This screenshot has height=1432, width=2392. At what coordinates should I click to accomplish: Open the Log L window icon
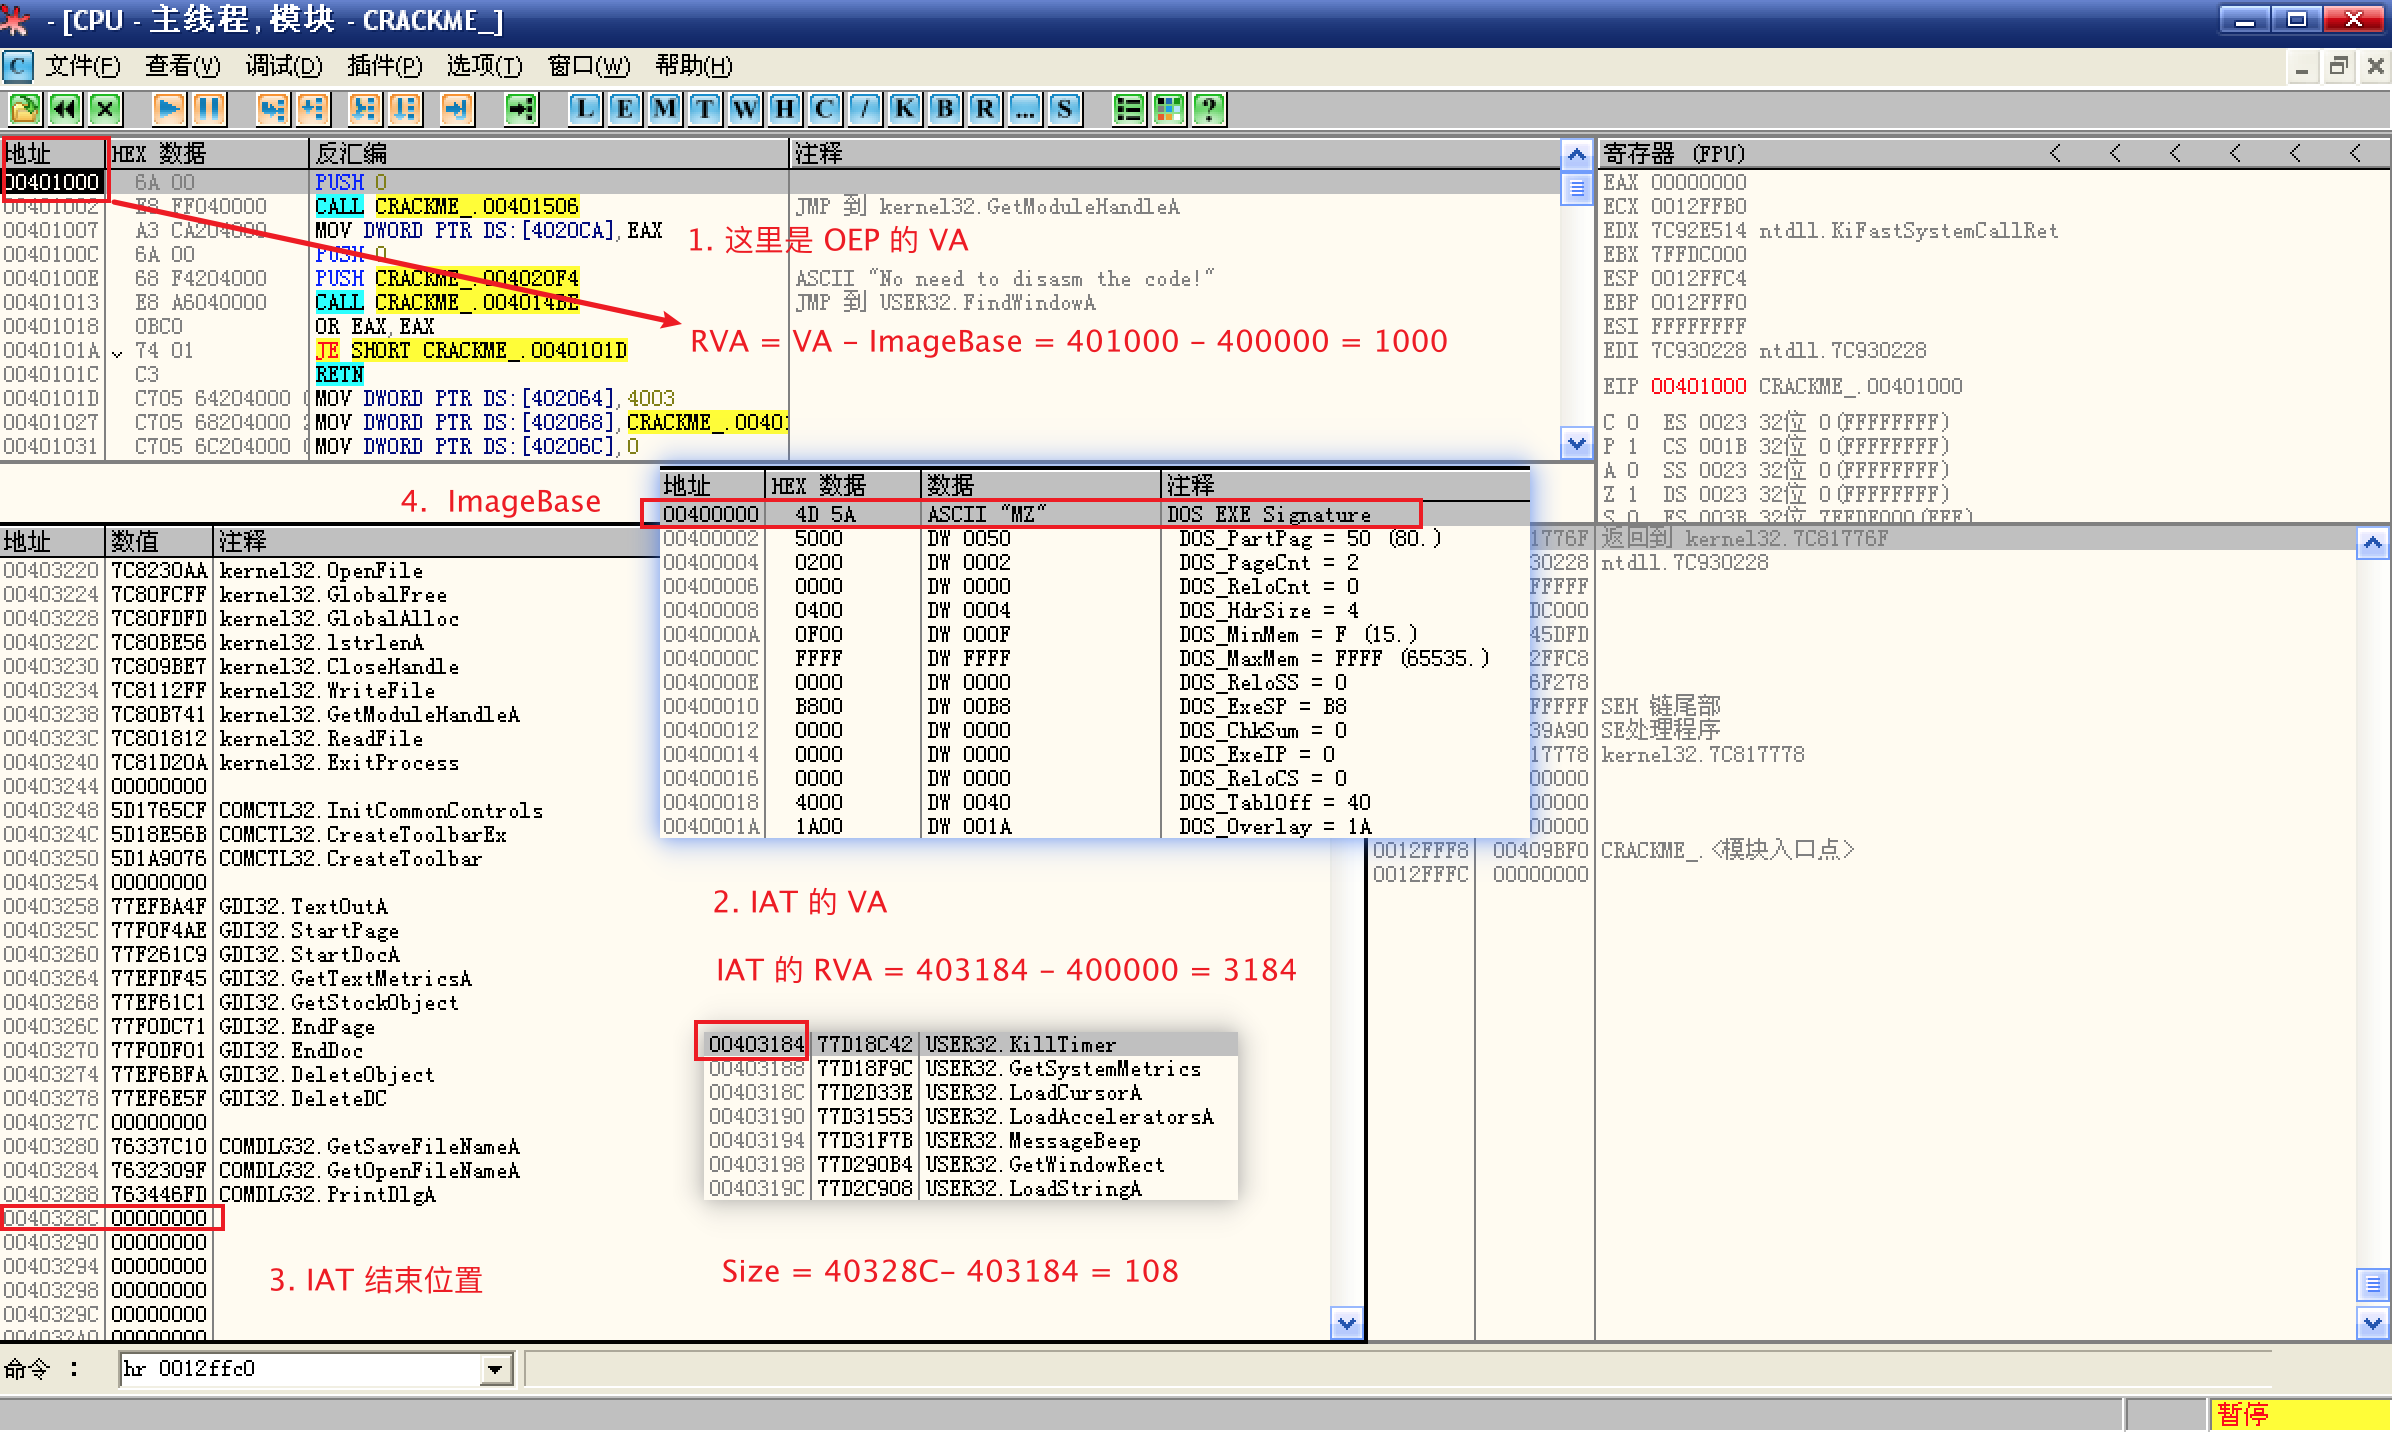pos(585,108)
